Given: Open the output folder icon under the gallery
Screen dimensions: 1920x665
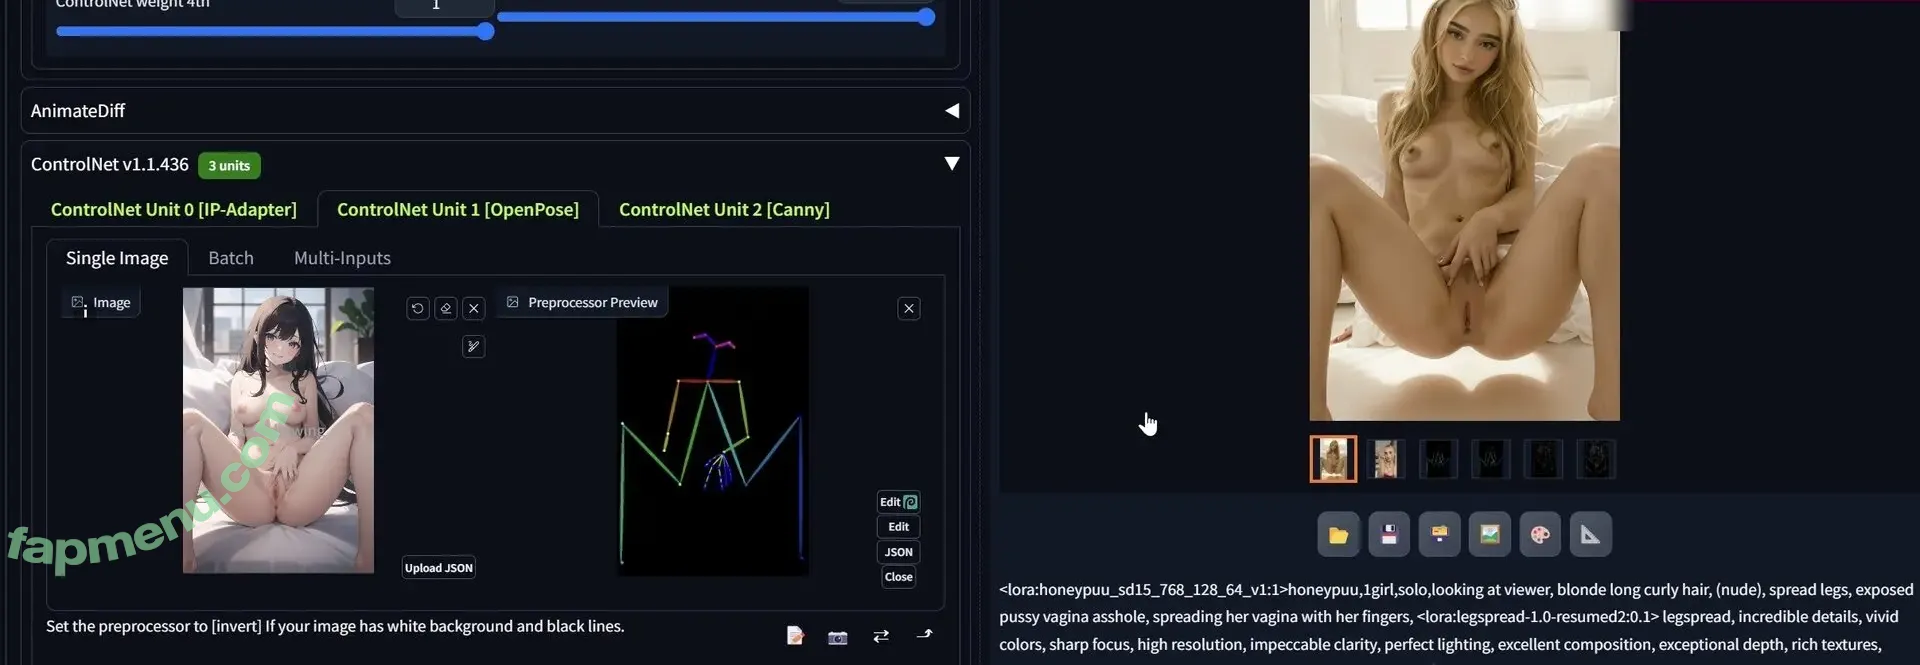Looking at the screenshot, I should coord(1338,535).
